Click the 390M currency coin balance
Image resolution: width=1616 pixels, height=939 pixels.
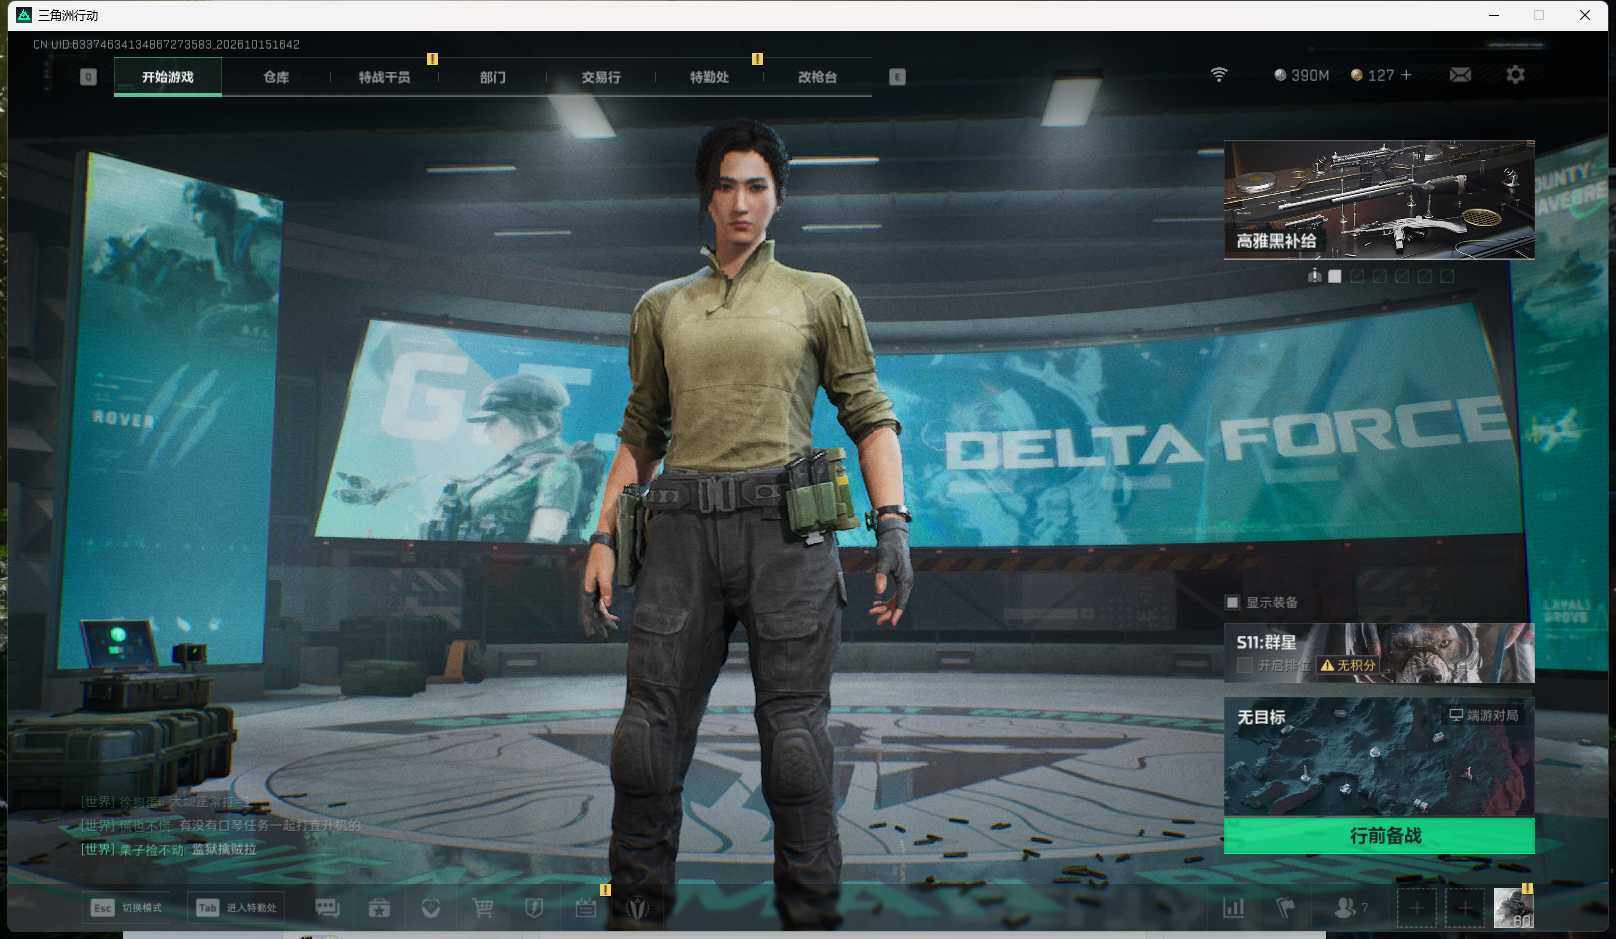point(1301,75)
